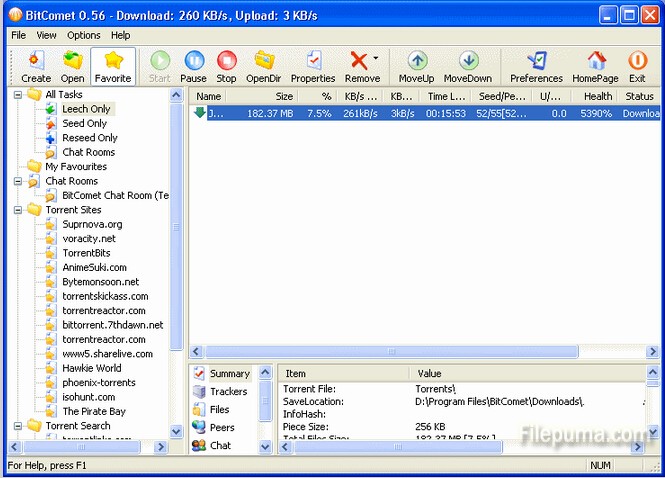
Task: Select Seed Only task filter
Action: coord(84,123)
